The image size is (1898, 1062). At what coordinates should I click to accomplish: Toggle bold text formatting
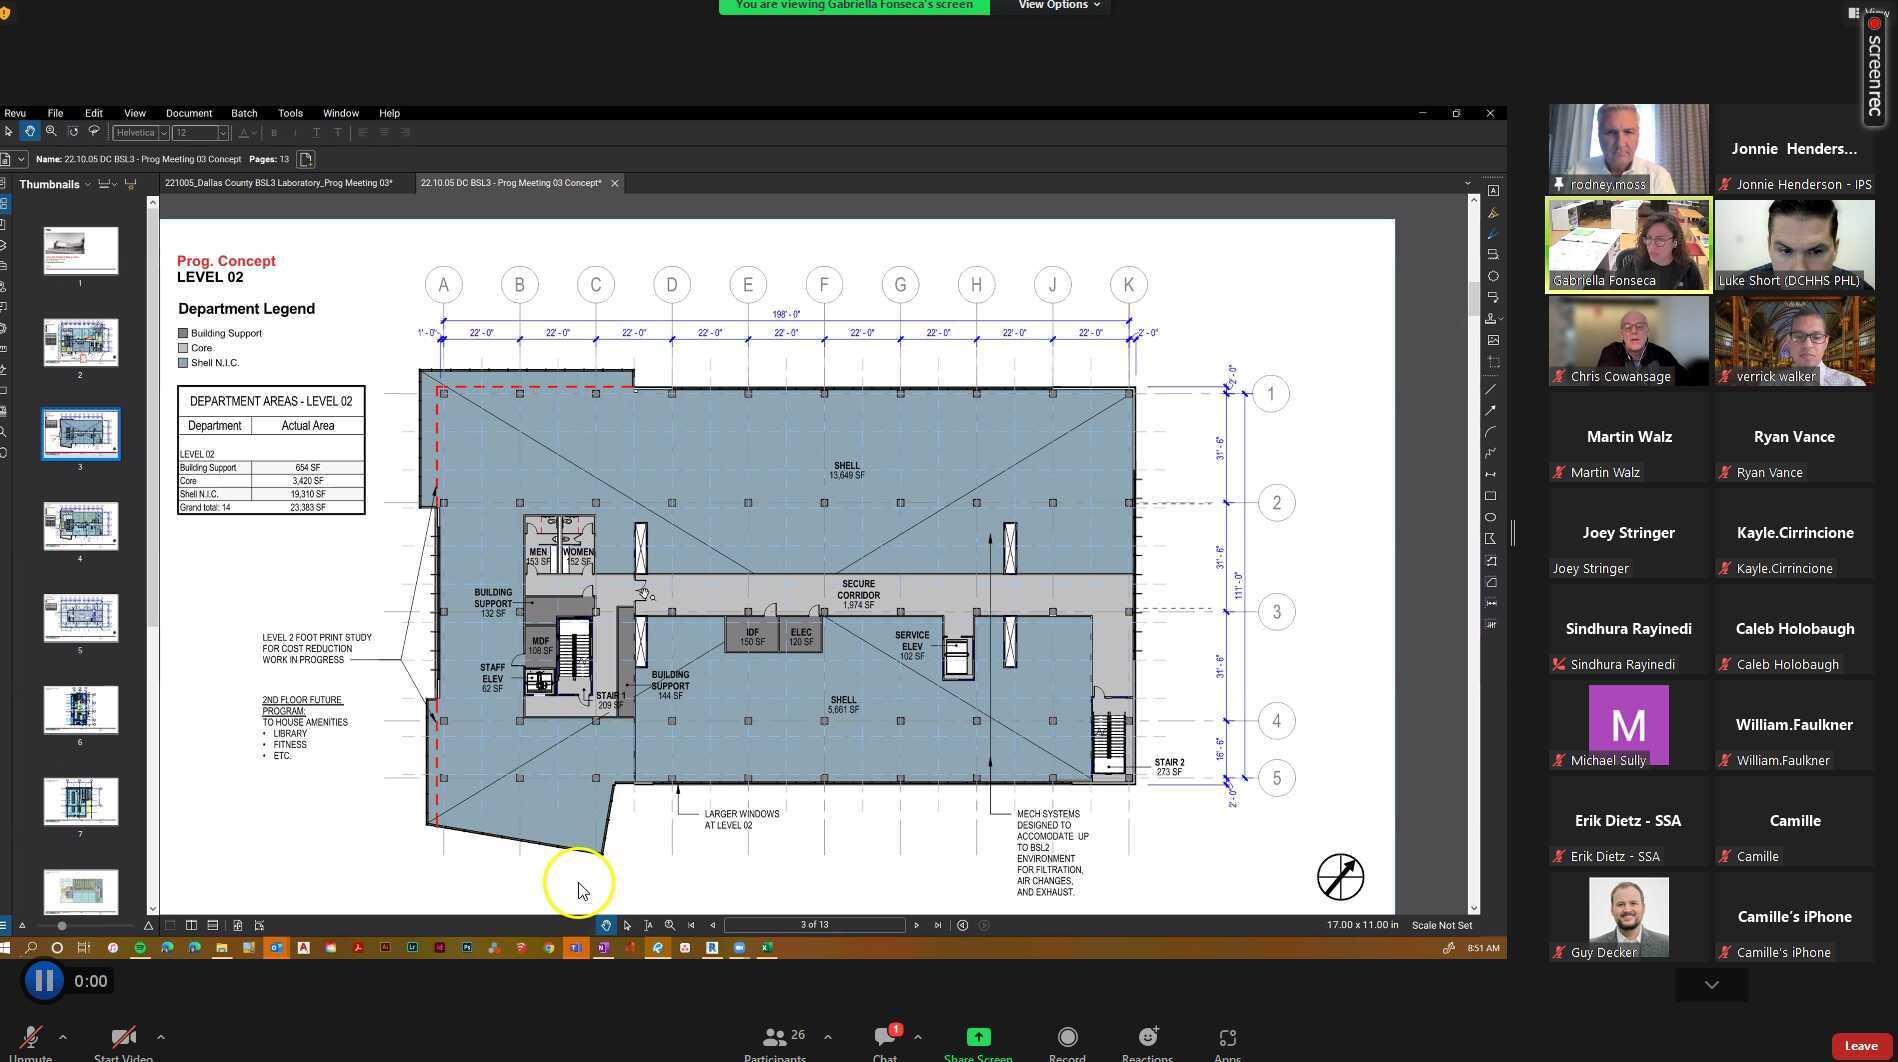(274, 132)
